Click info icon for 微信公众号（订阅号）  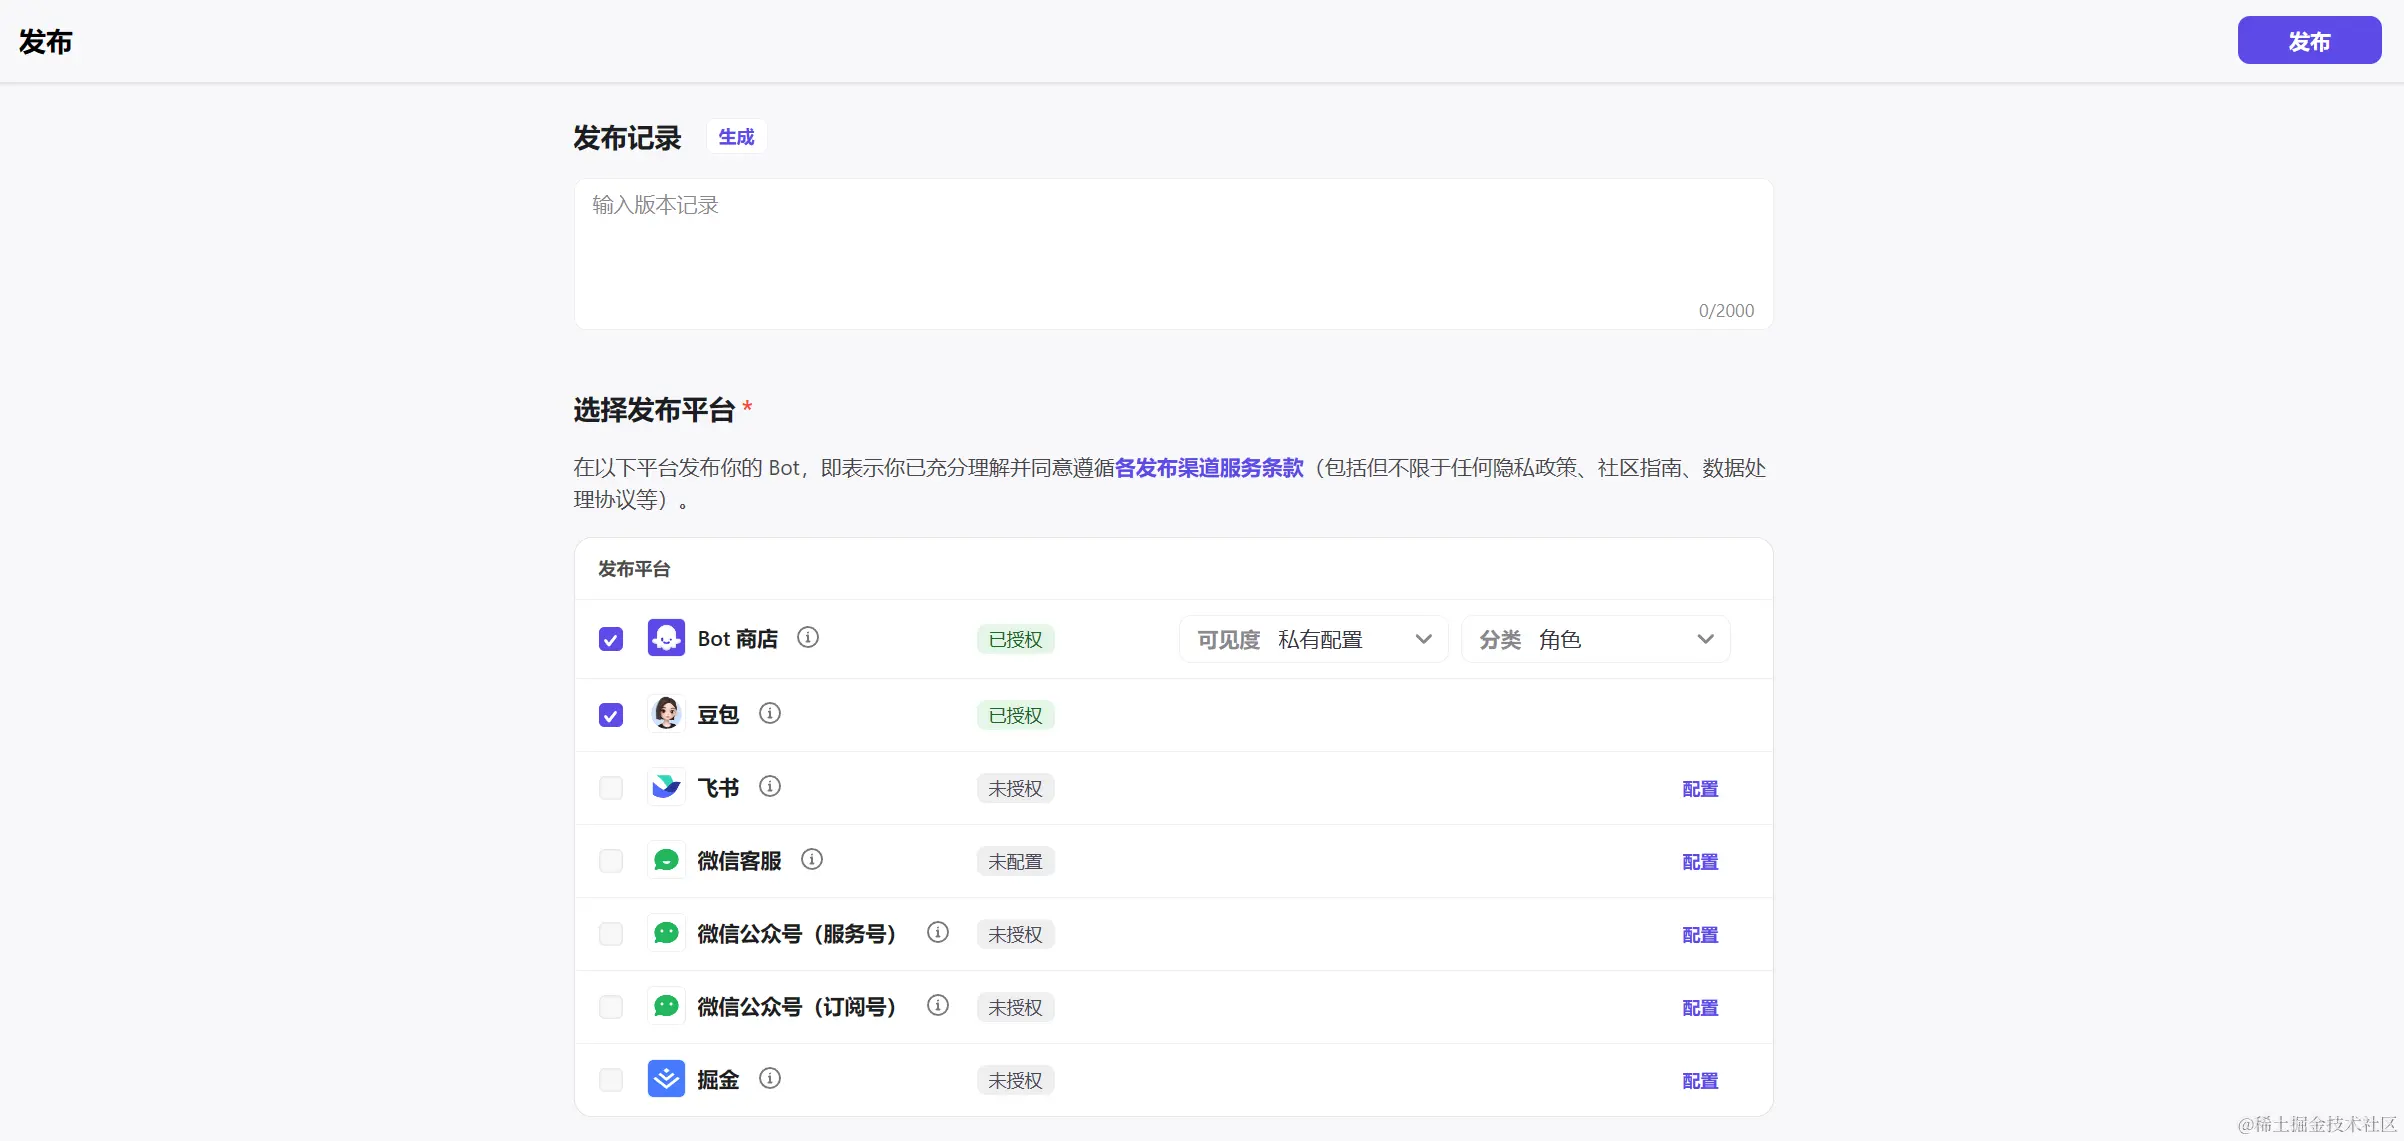coord(937,1006)
